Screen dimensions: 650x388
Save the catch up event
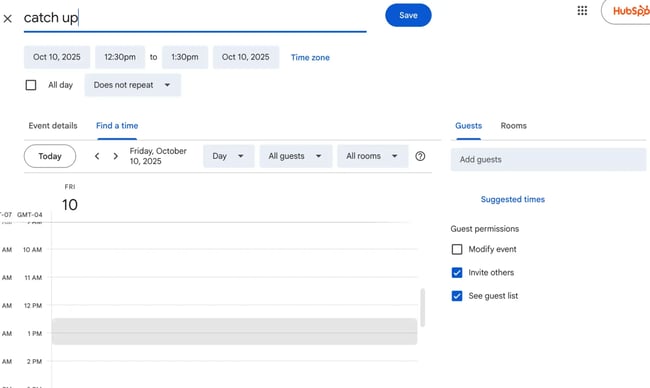click(408, 15)
